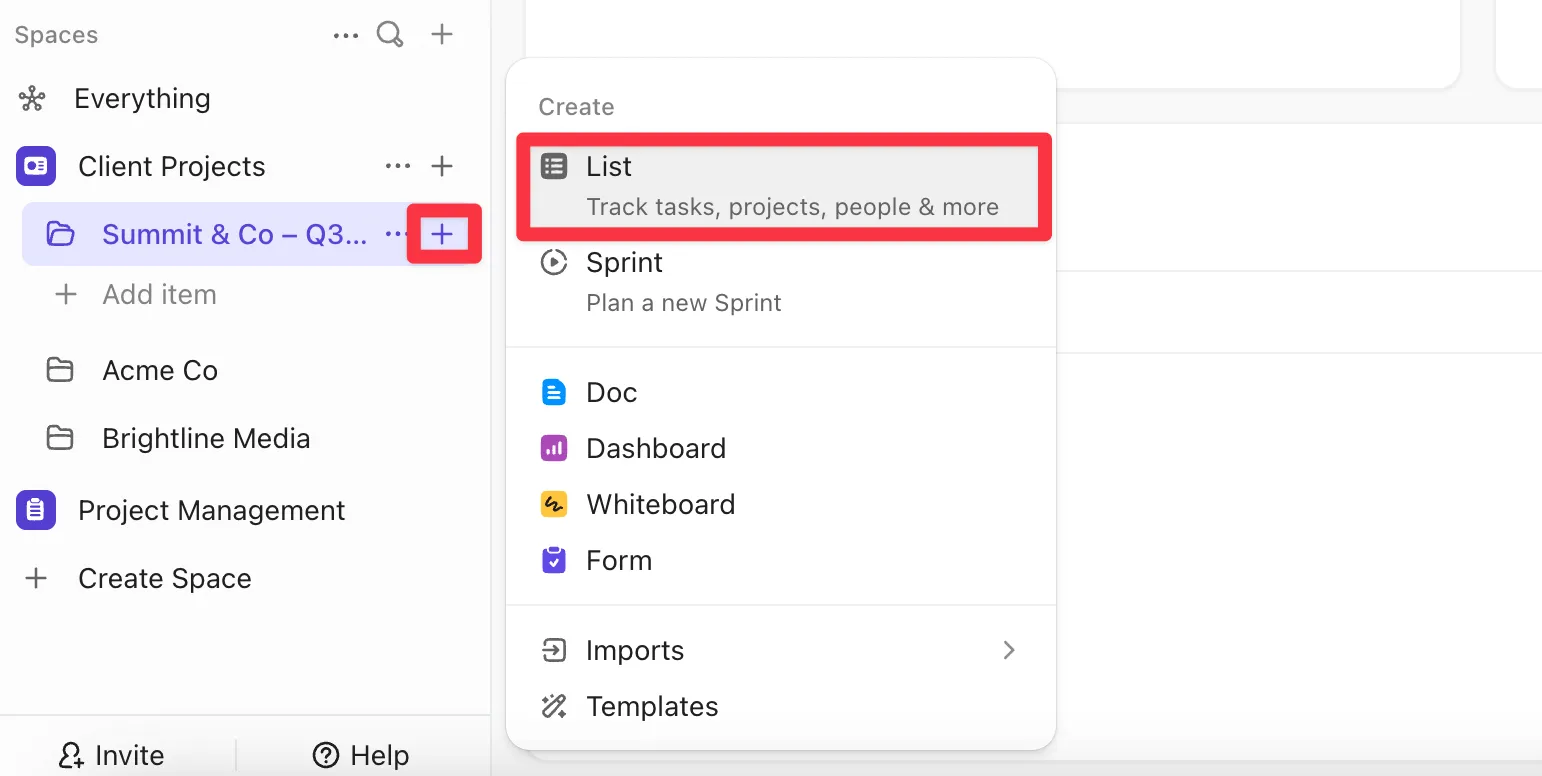
Task: Open the Spaces ellipsis options menu
Action: [346, 35]
